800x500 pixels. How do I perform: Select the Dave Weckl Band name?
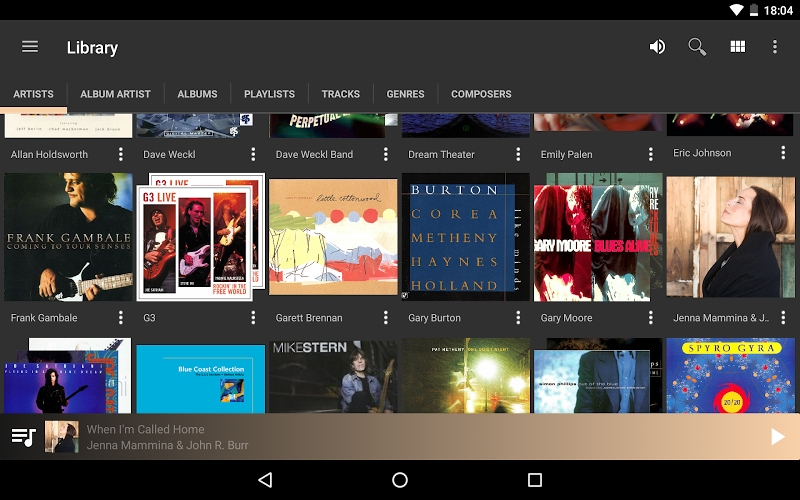314,155
